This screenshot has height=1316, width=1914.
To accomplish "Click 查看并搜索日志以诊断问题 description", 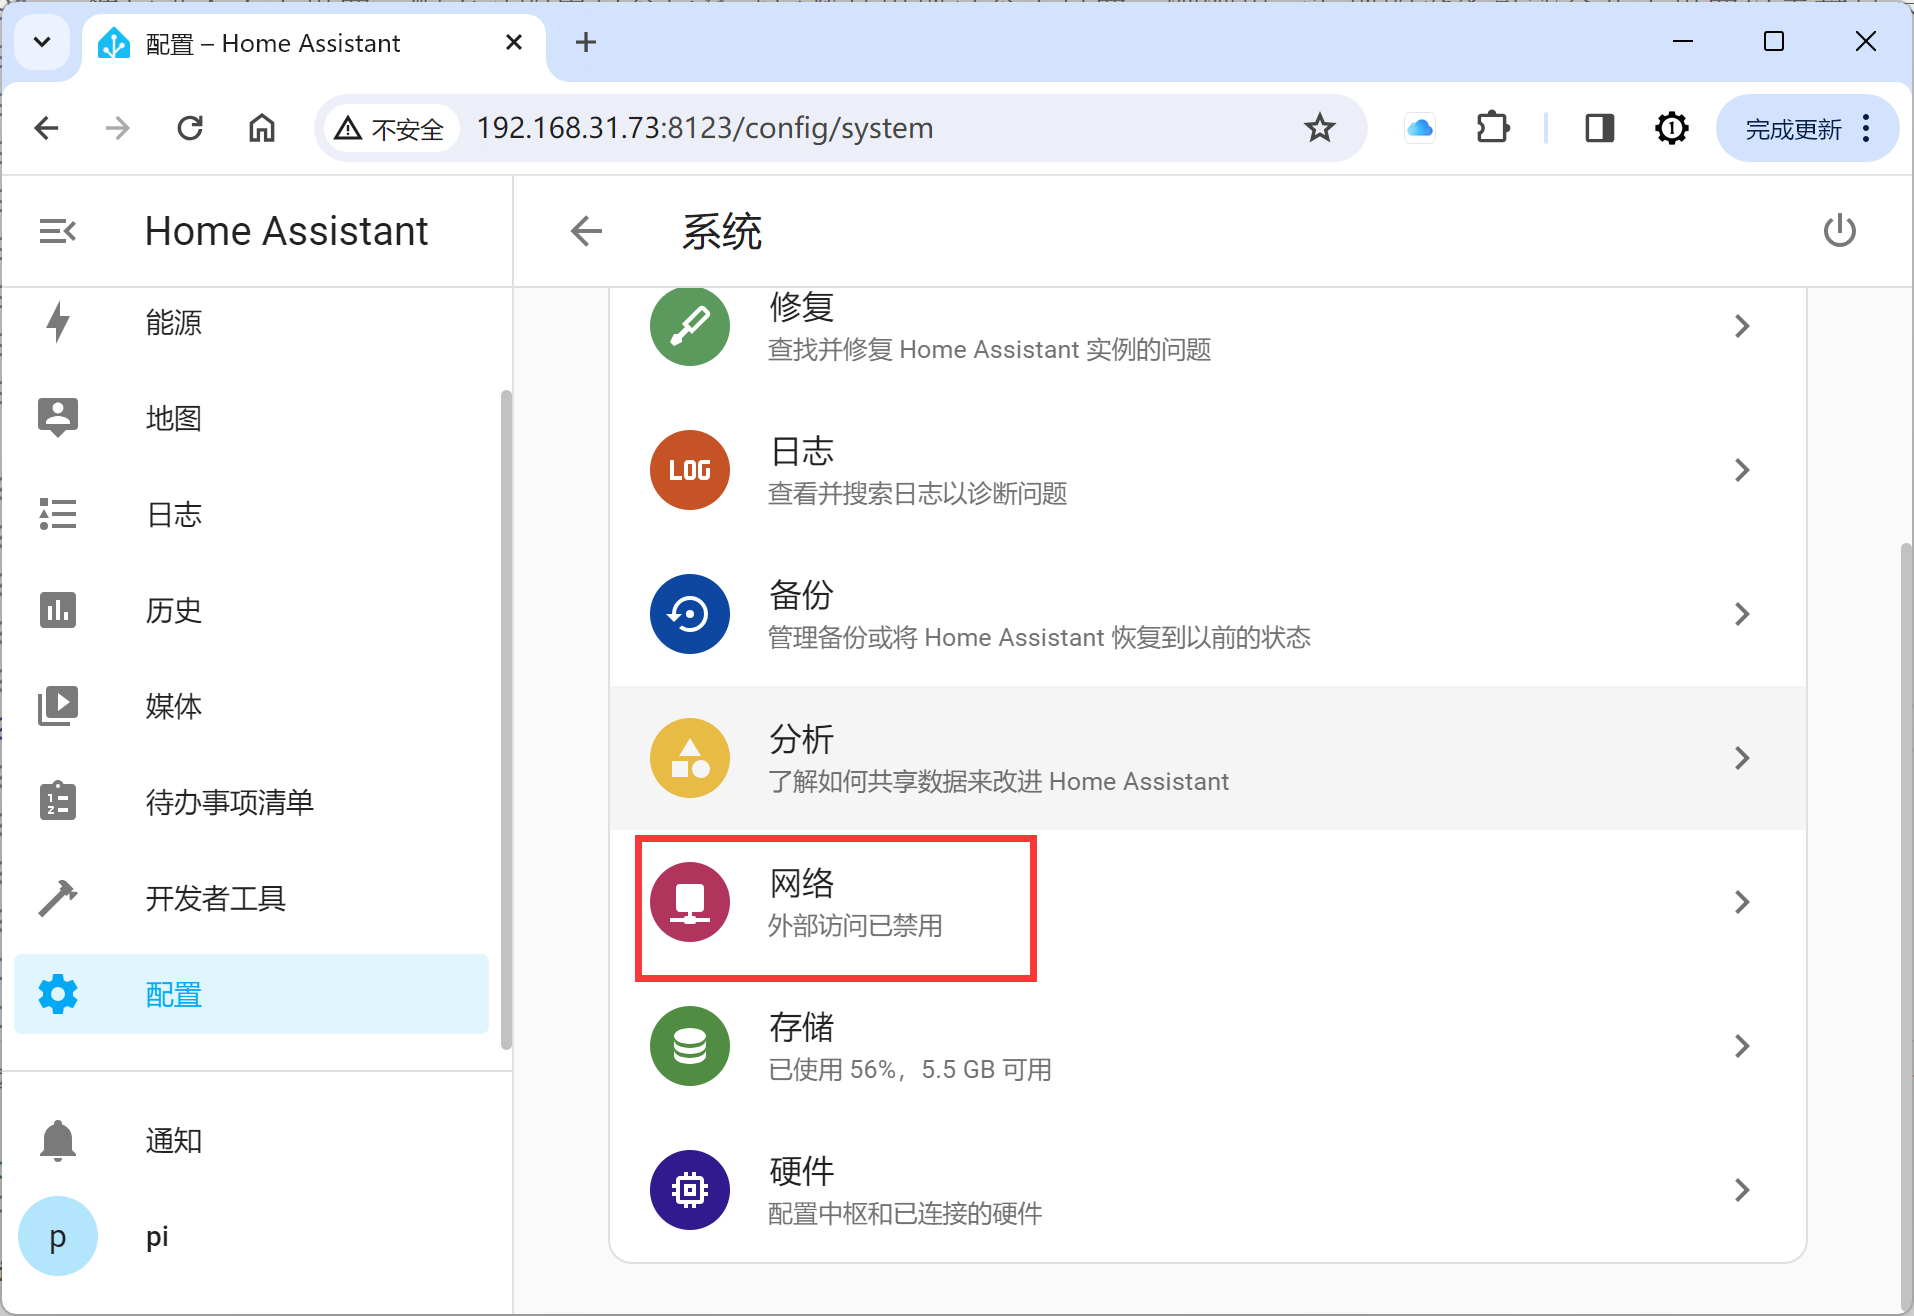I will click(917, 493).
